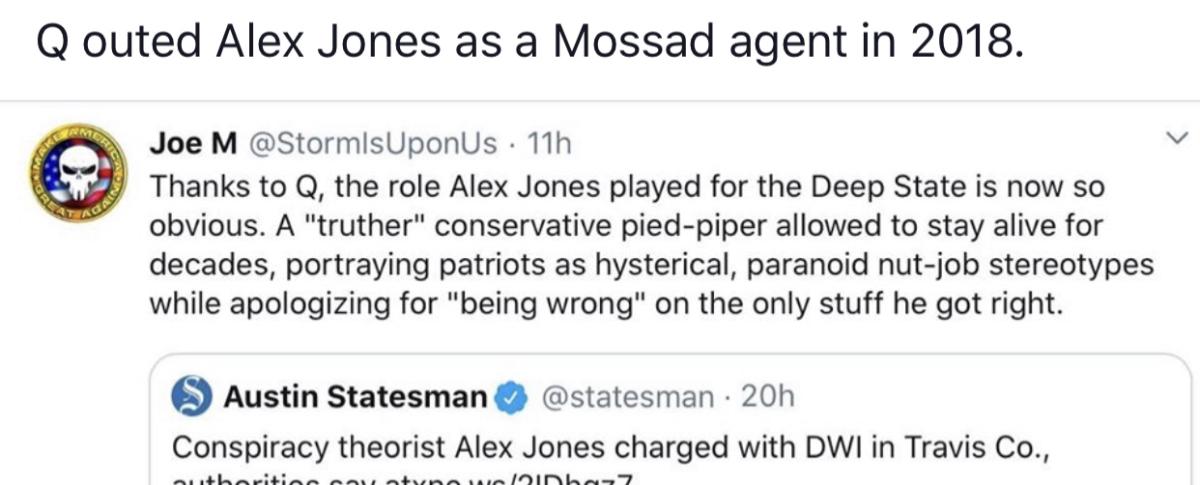Screen dimensions: 1200x485
Task: Open the 20h quoted tweet timestamp
Action: click(769, 398)
